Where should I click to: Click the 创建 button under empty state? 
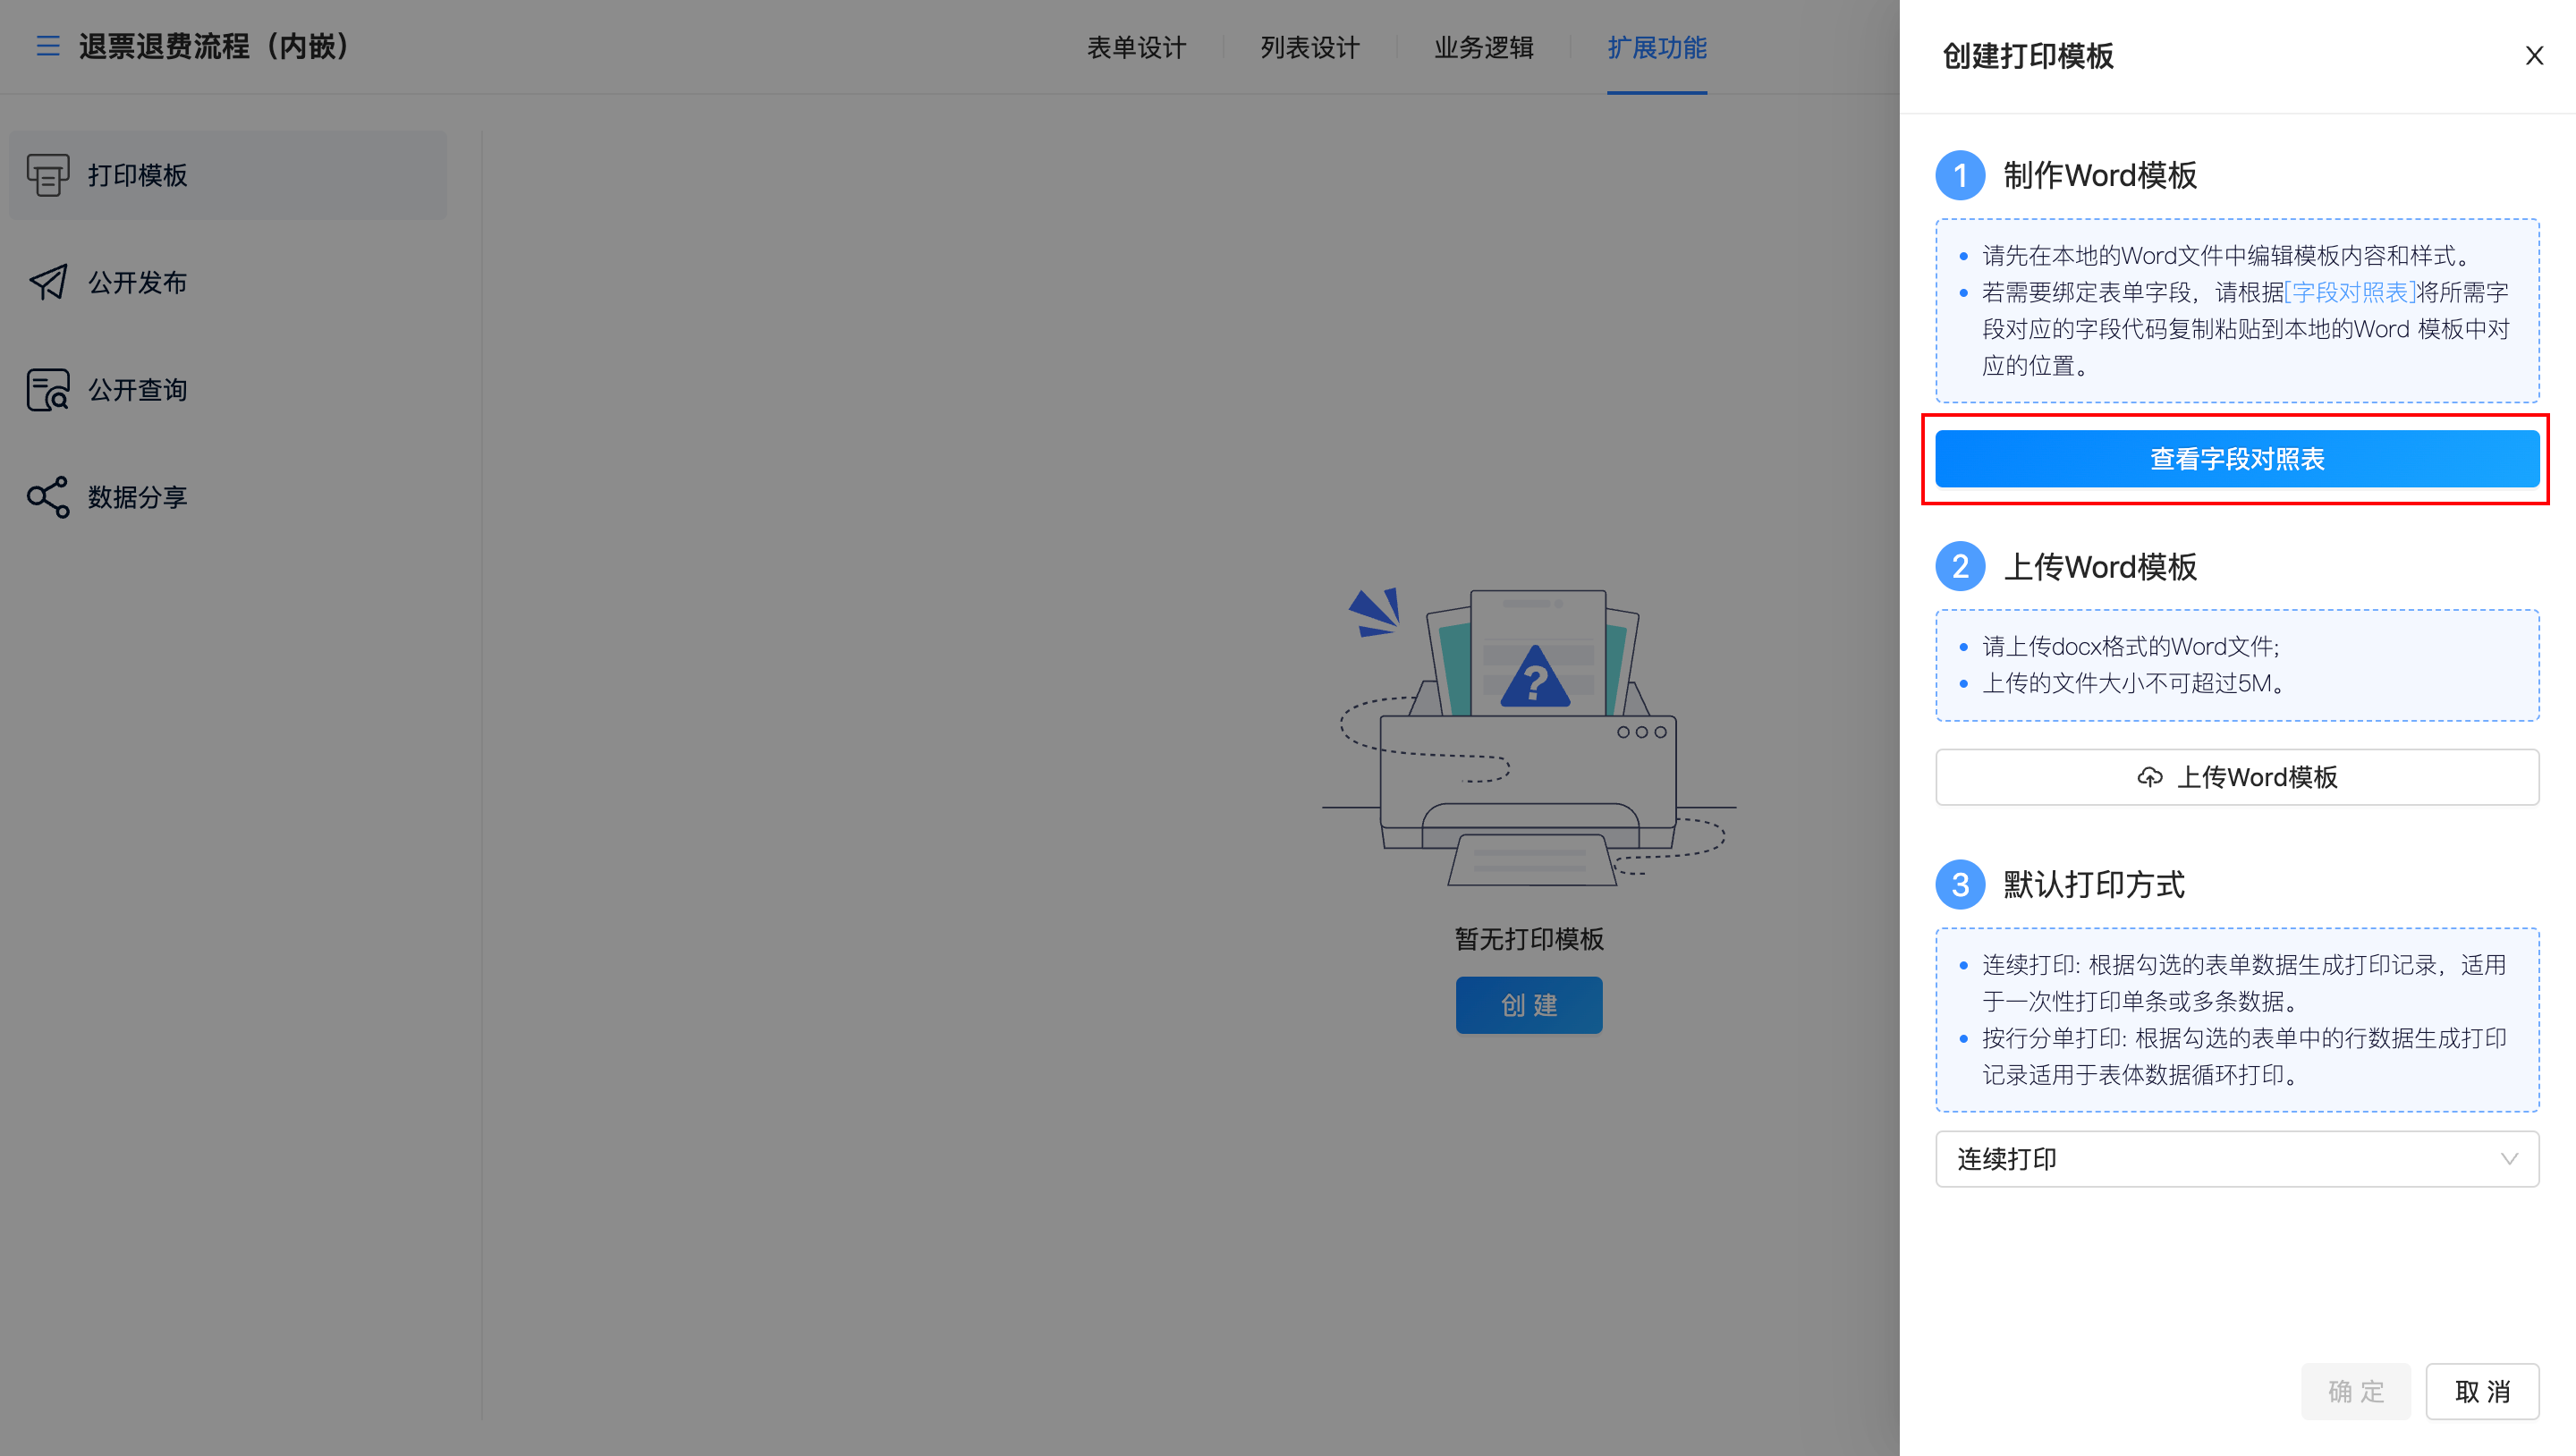click(x=1529, y=1005)
